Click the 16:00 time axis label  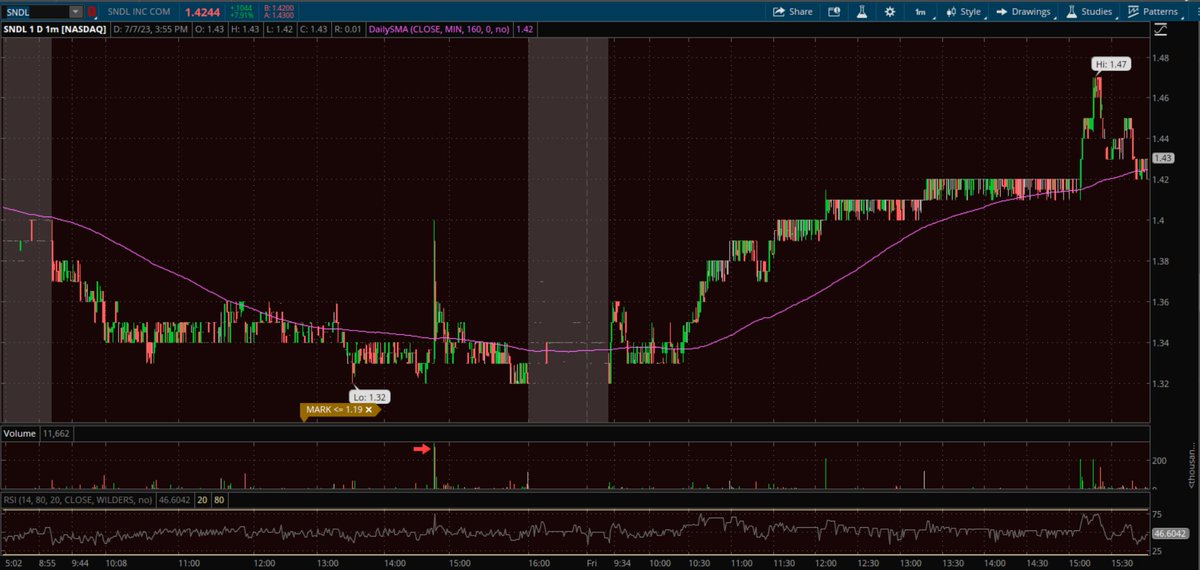pos(539,564)
